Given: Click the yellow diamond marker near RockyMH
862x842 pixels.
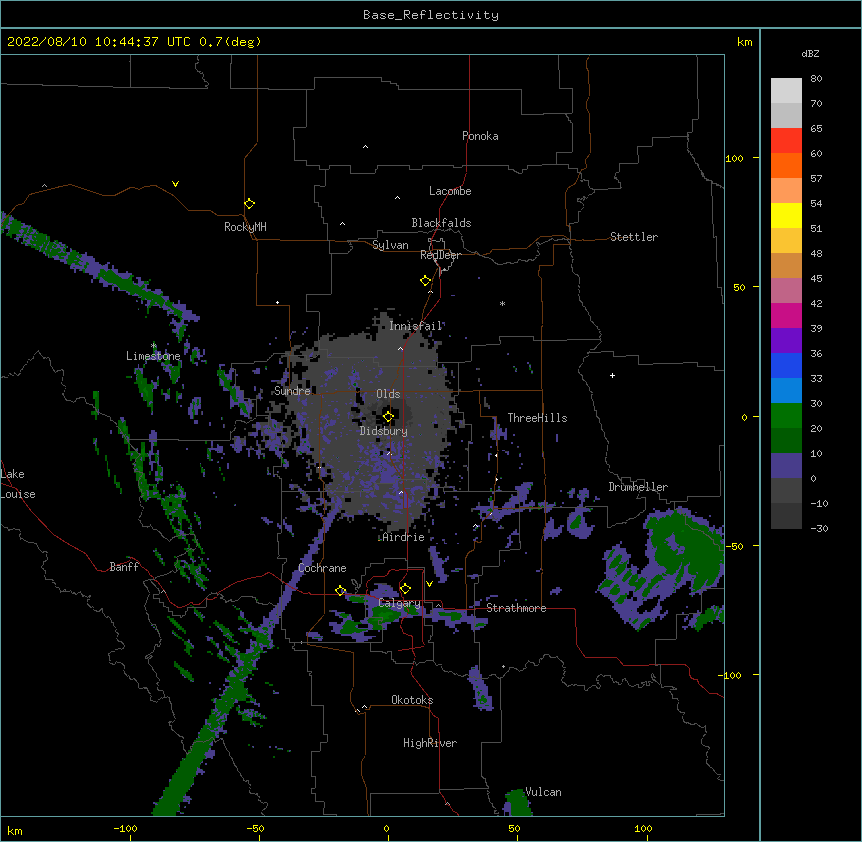Looking at the screenshot, I should pyautogui.click(x=249, y=204).
